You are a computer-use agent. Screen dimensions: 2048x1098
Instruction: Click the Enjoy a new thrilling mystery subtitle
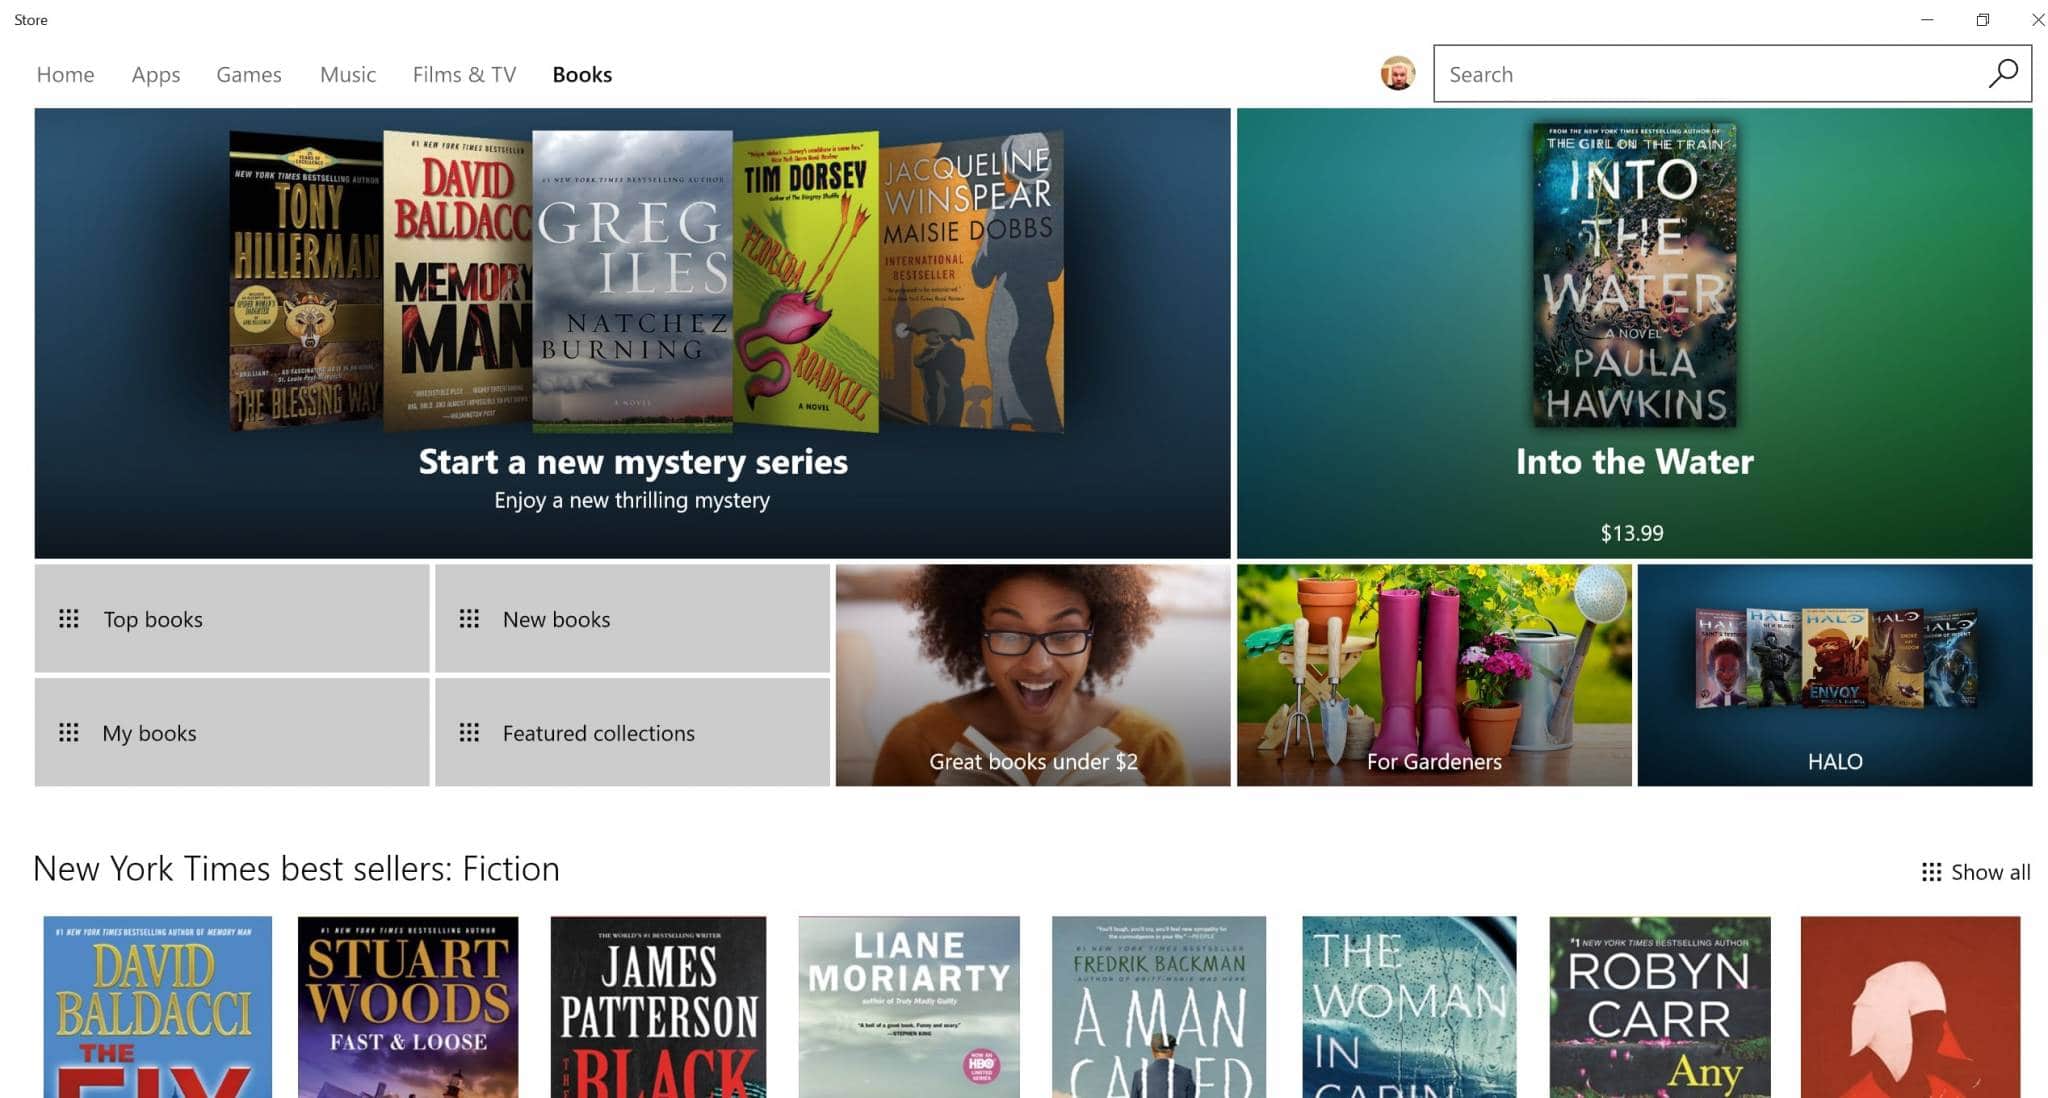632,500
